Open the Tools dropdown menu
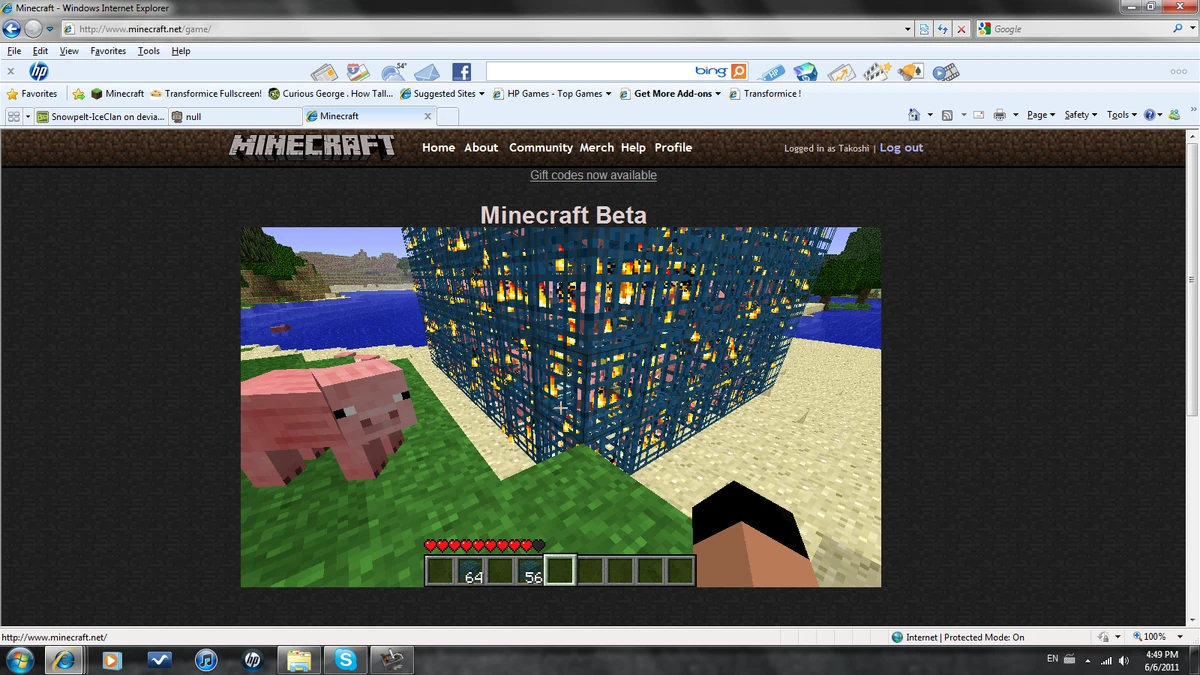The height and width of the screenshot is (675, 1200). 1119,114
